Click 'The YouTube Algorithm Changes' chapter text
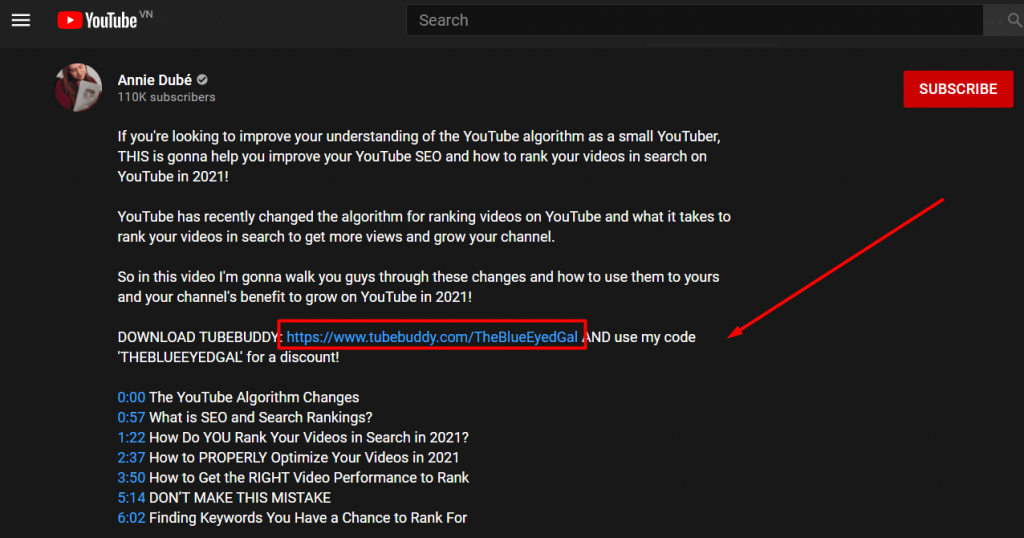 (254, 397)
